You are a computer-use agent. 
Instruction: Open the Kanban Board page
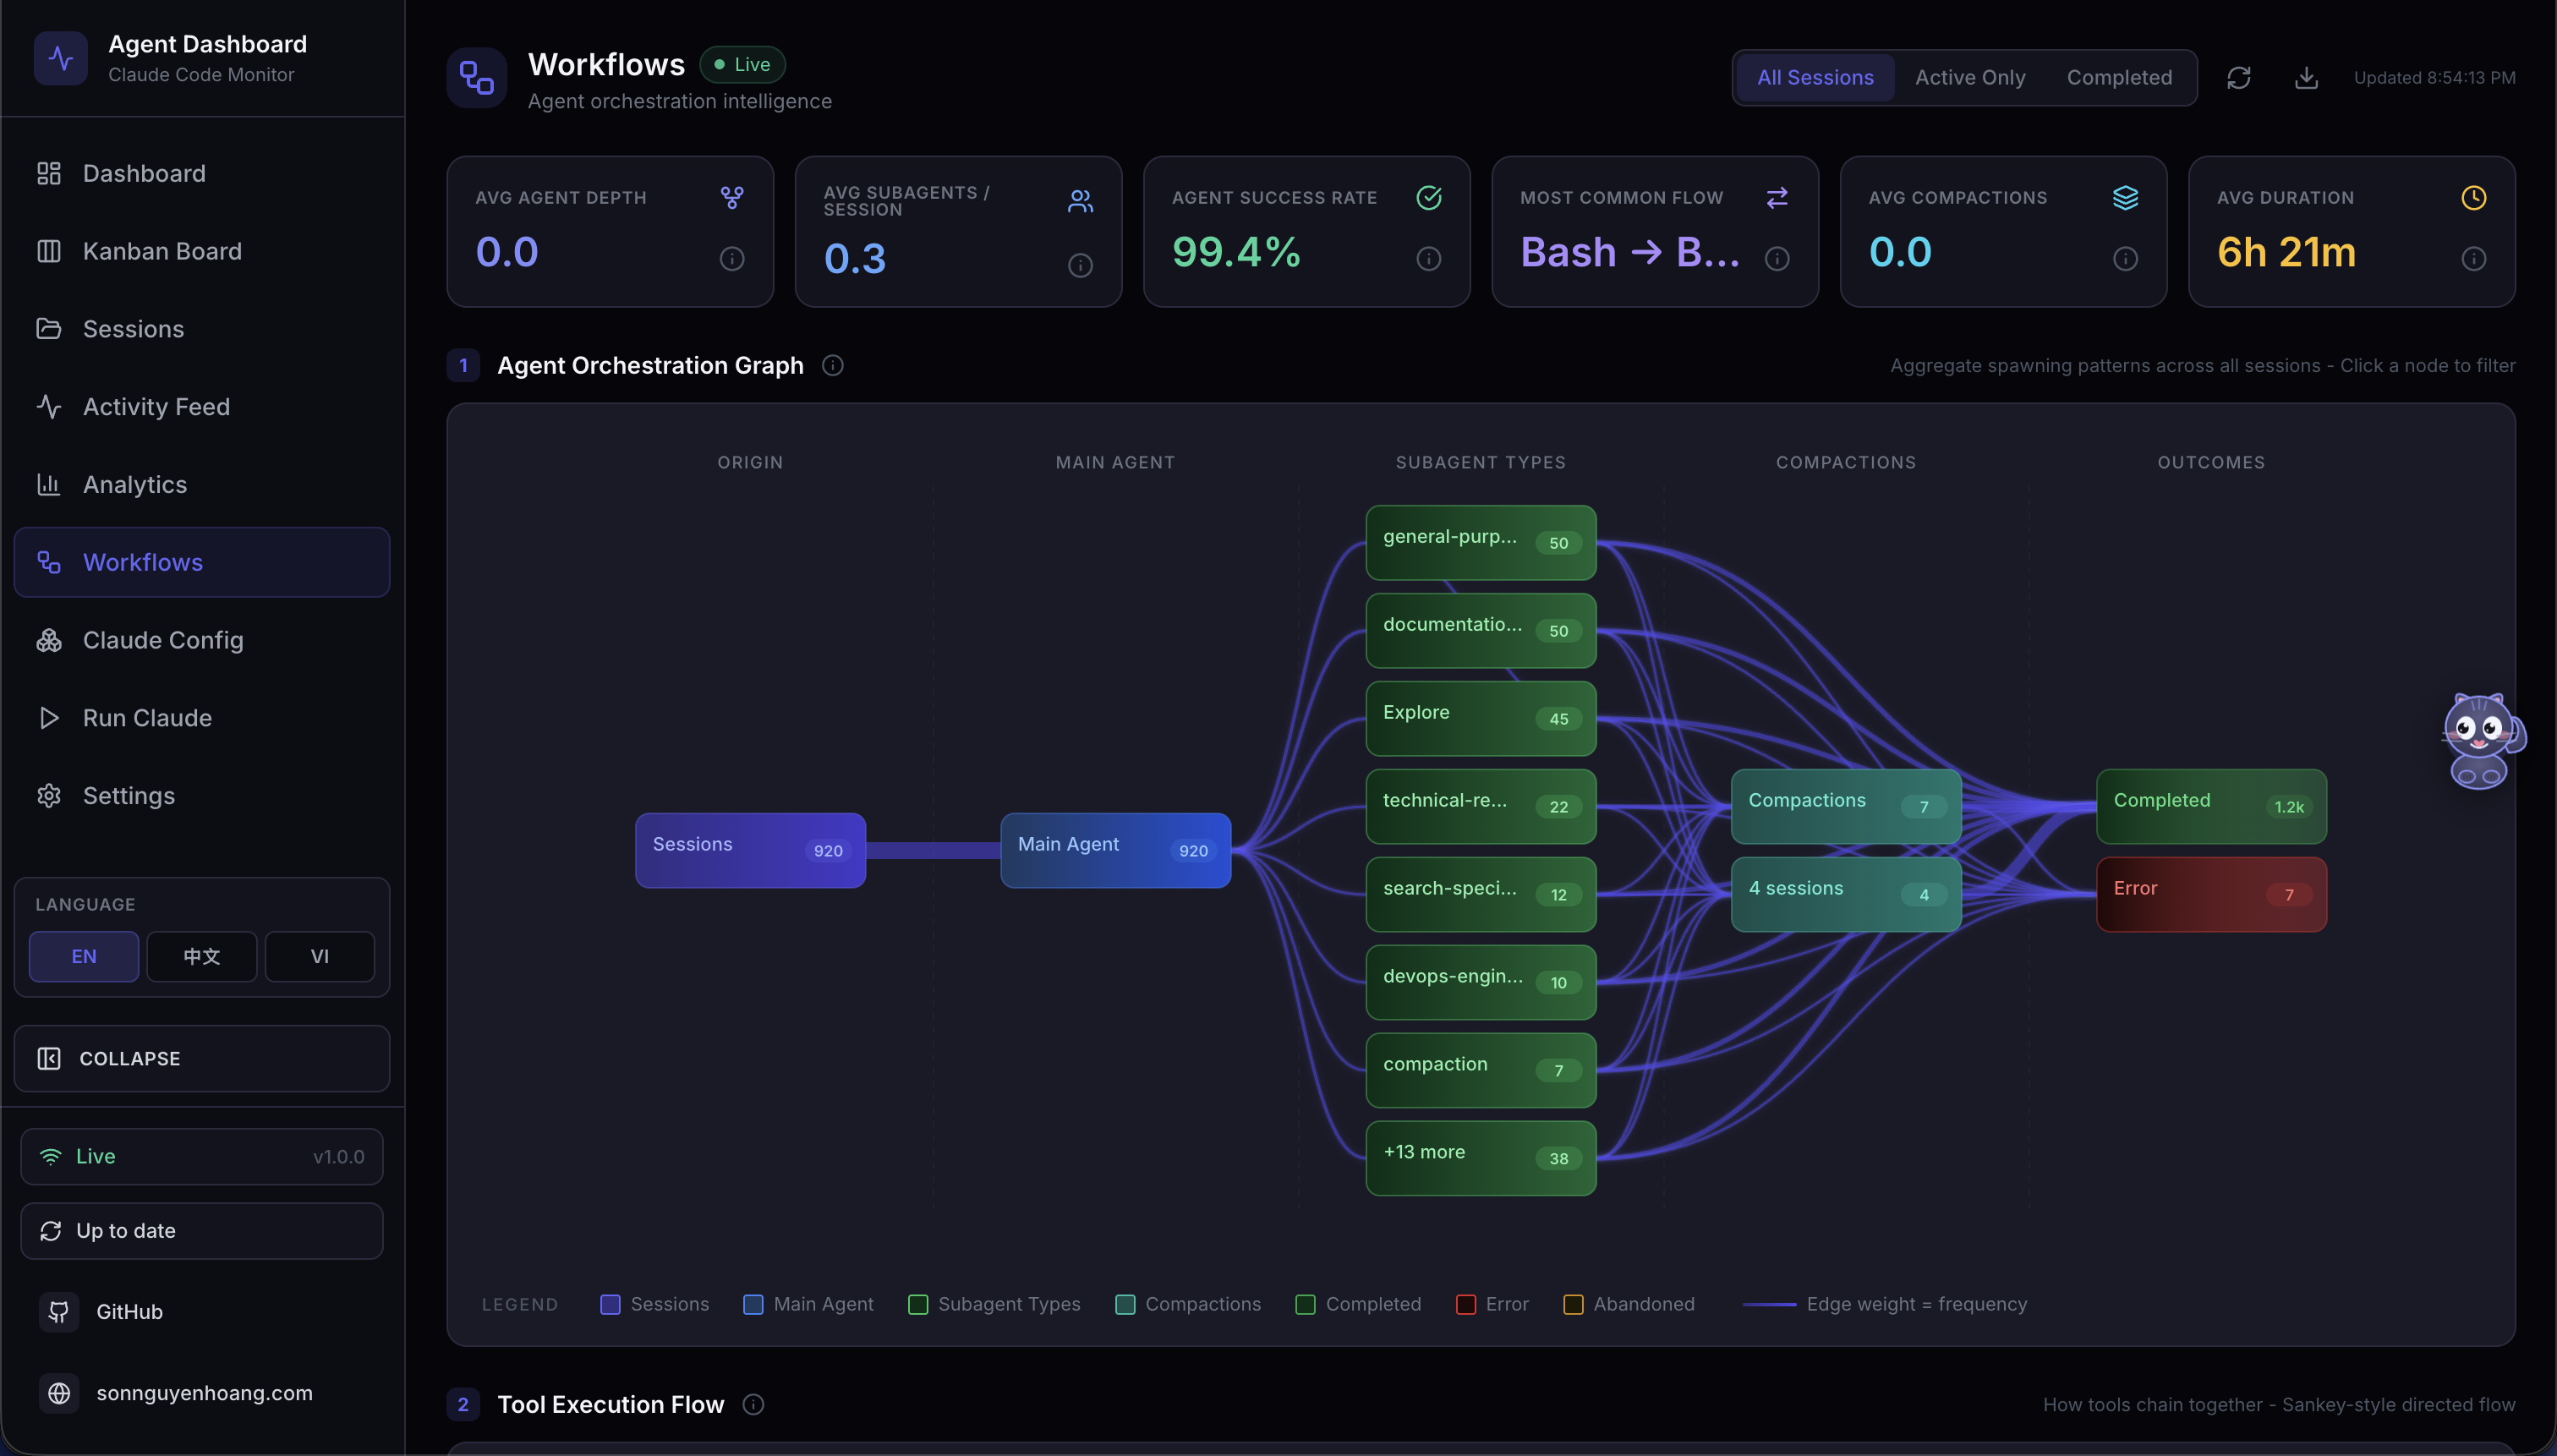(x=202, y=251)
